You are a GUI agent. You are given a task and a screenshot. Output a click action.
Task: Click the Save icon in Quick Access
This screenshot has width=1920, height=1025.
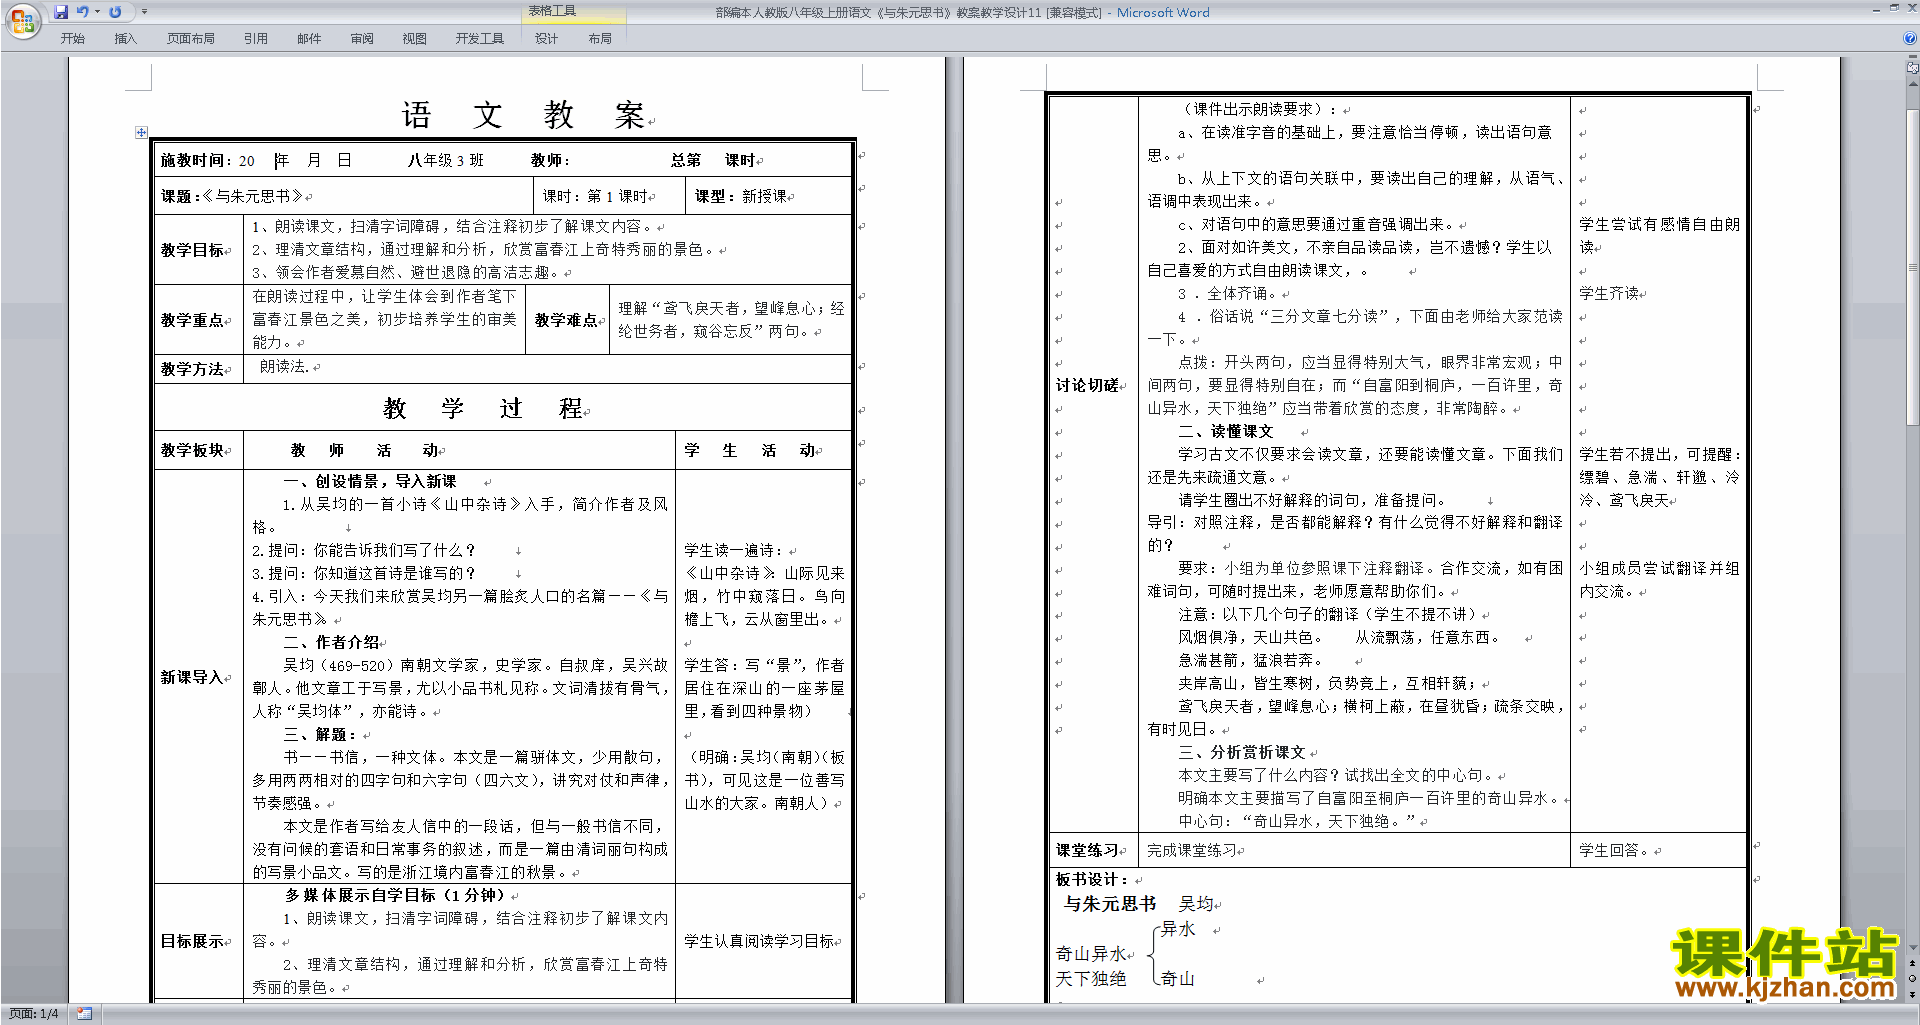[61, 12]
